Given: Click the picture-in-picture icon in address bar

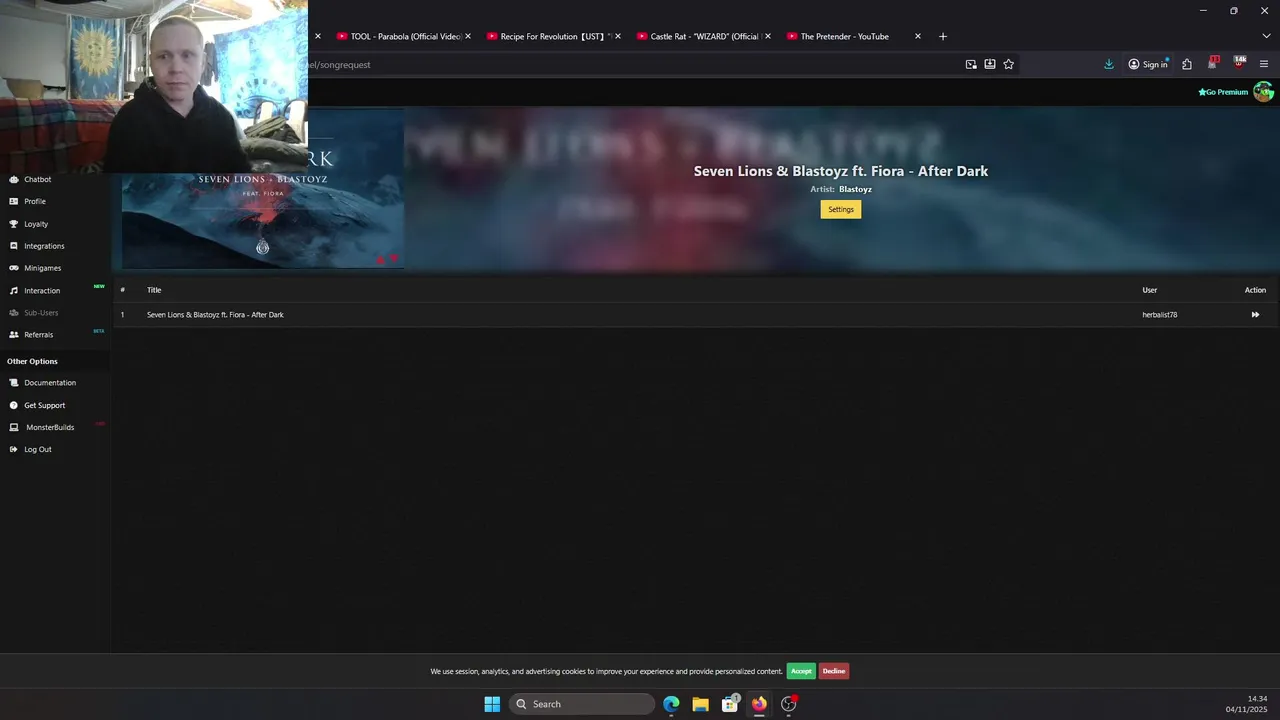Looking at the screenshot, I should tap(971, 64).
